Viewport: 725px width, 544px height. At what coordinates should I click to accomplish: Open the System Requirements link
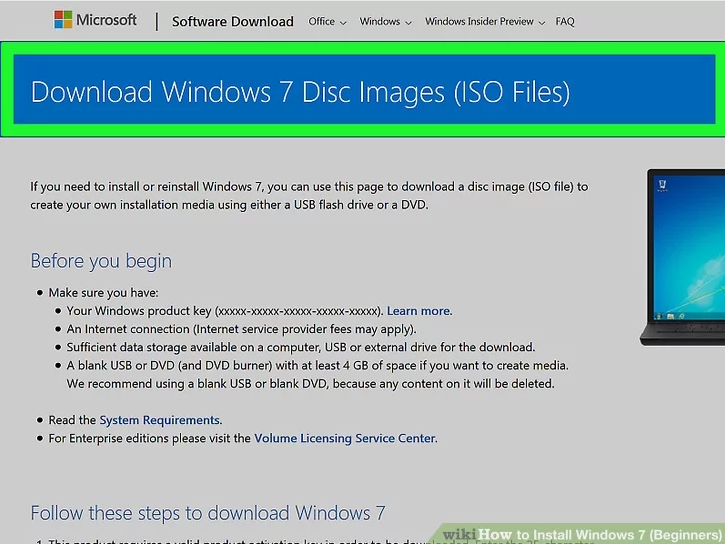pos(160,420)
